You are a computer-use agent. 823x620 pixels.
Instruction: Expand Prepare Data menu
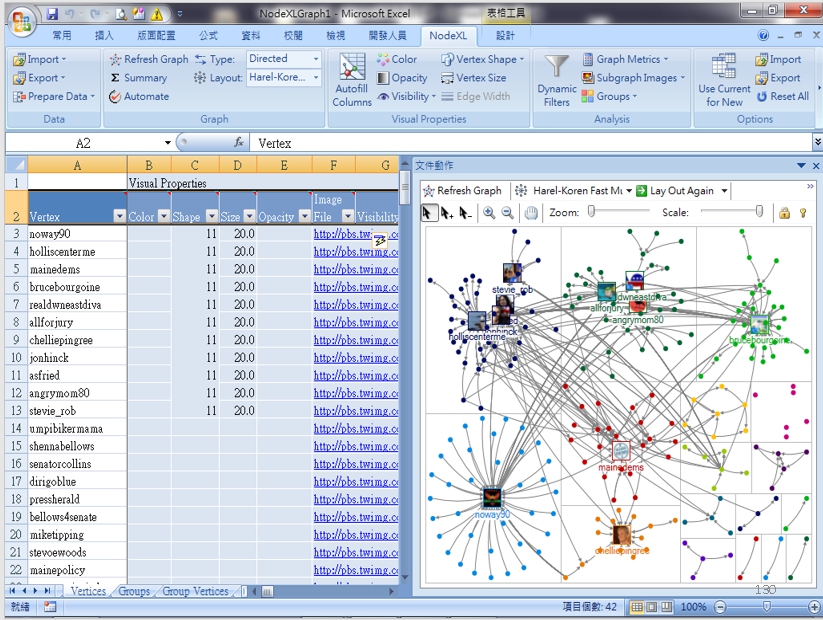point(54,97)
